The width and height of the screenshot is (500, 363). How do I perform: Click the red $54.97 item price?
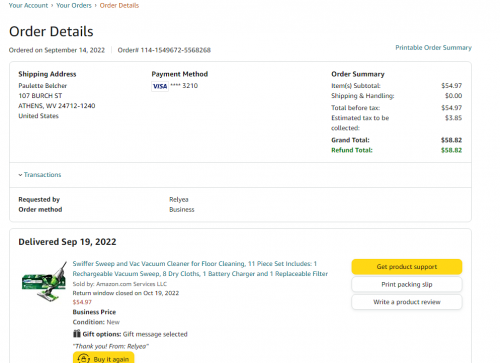82,302
